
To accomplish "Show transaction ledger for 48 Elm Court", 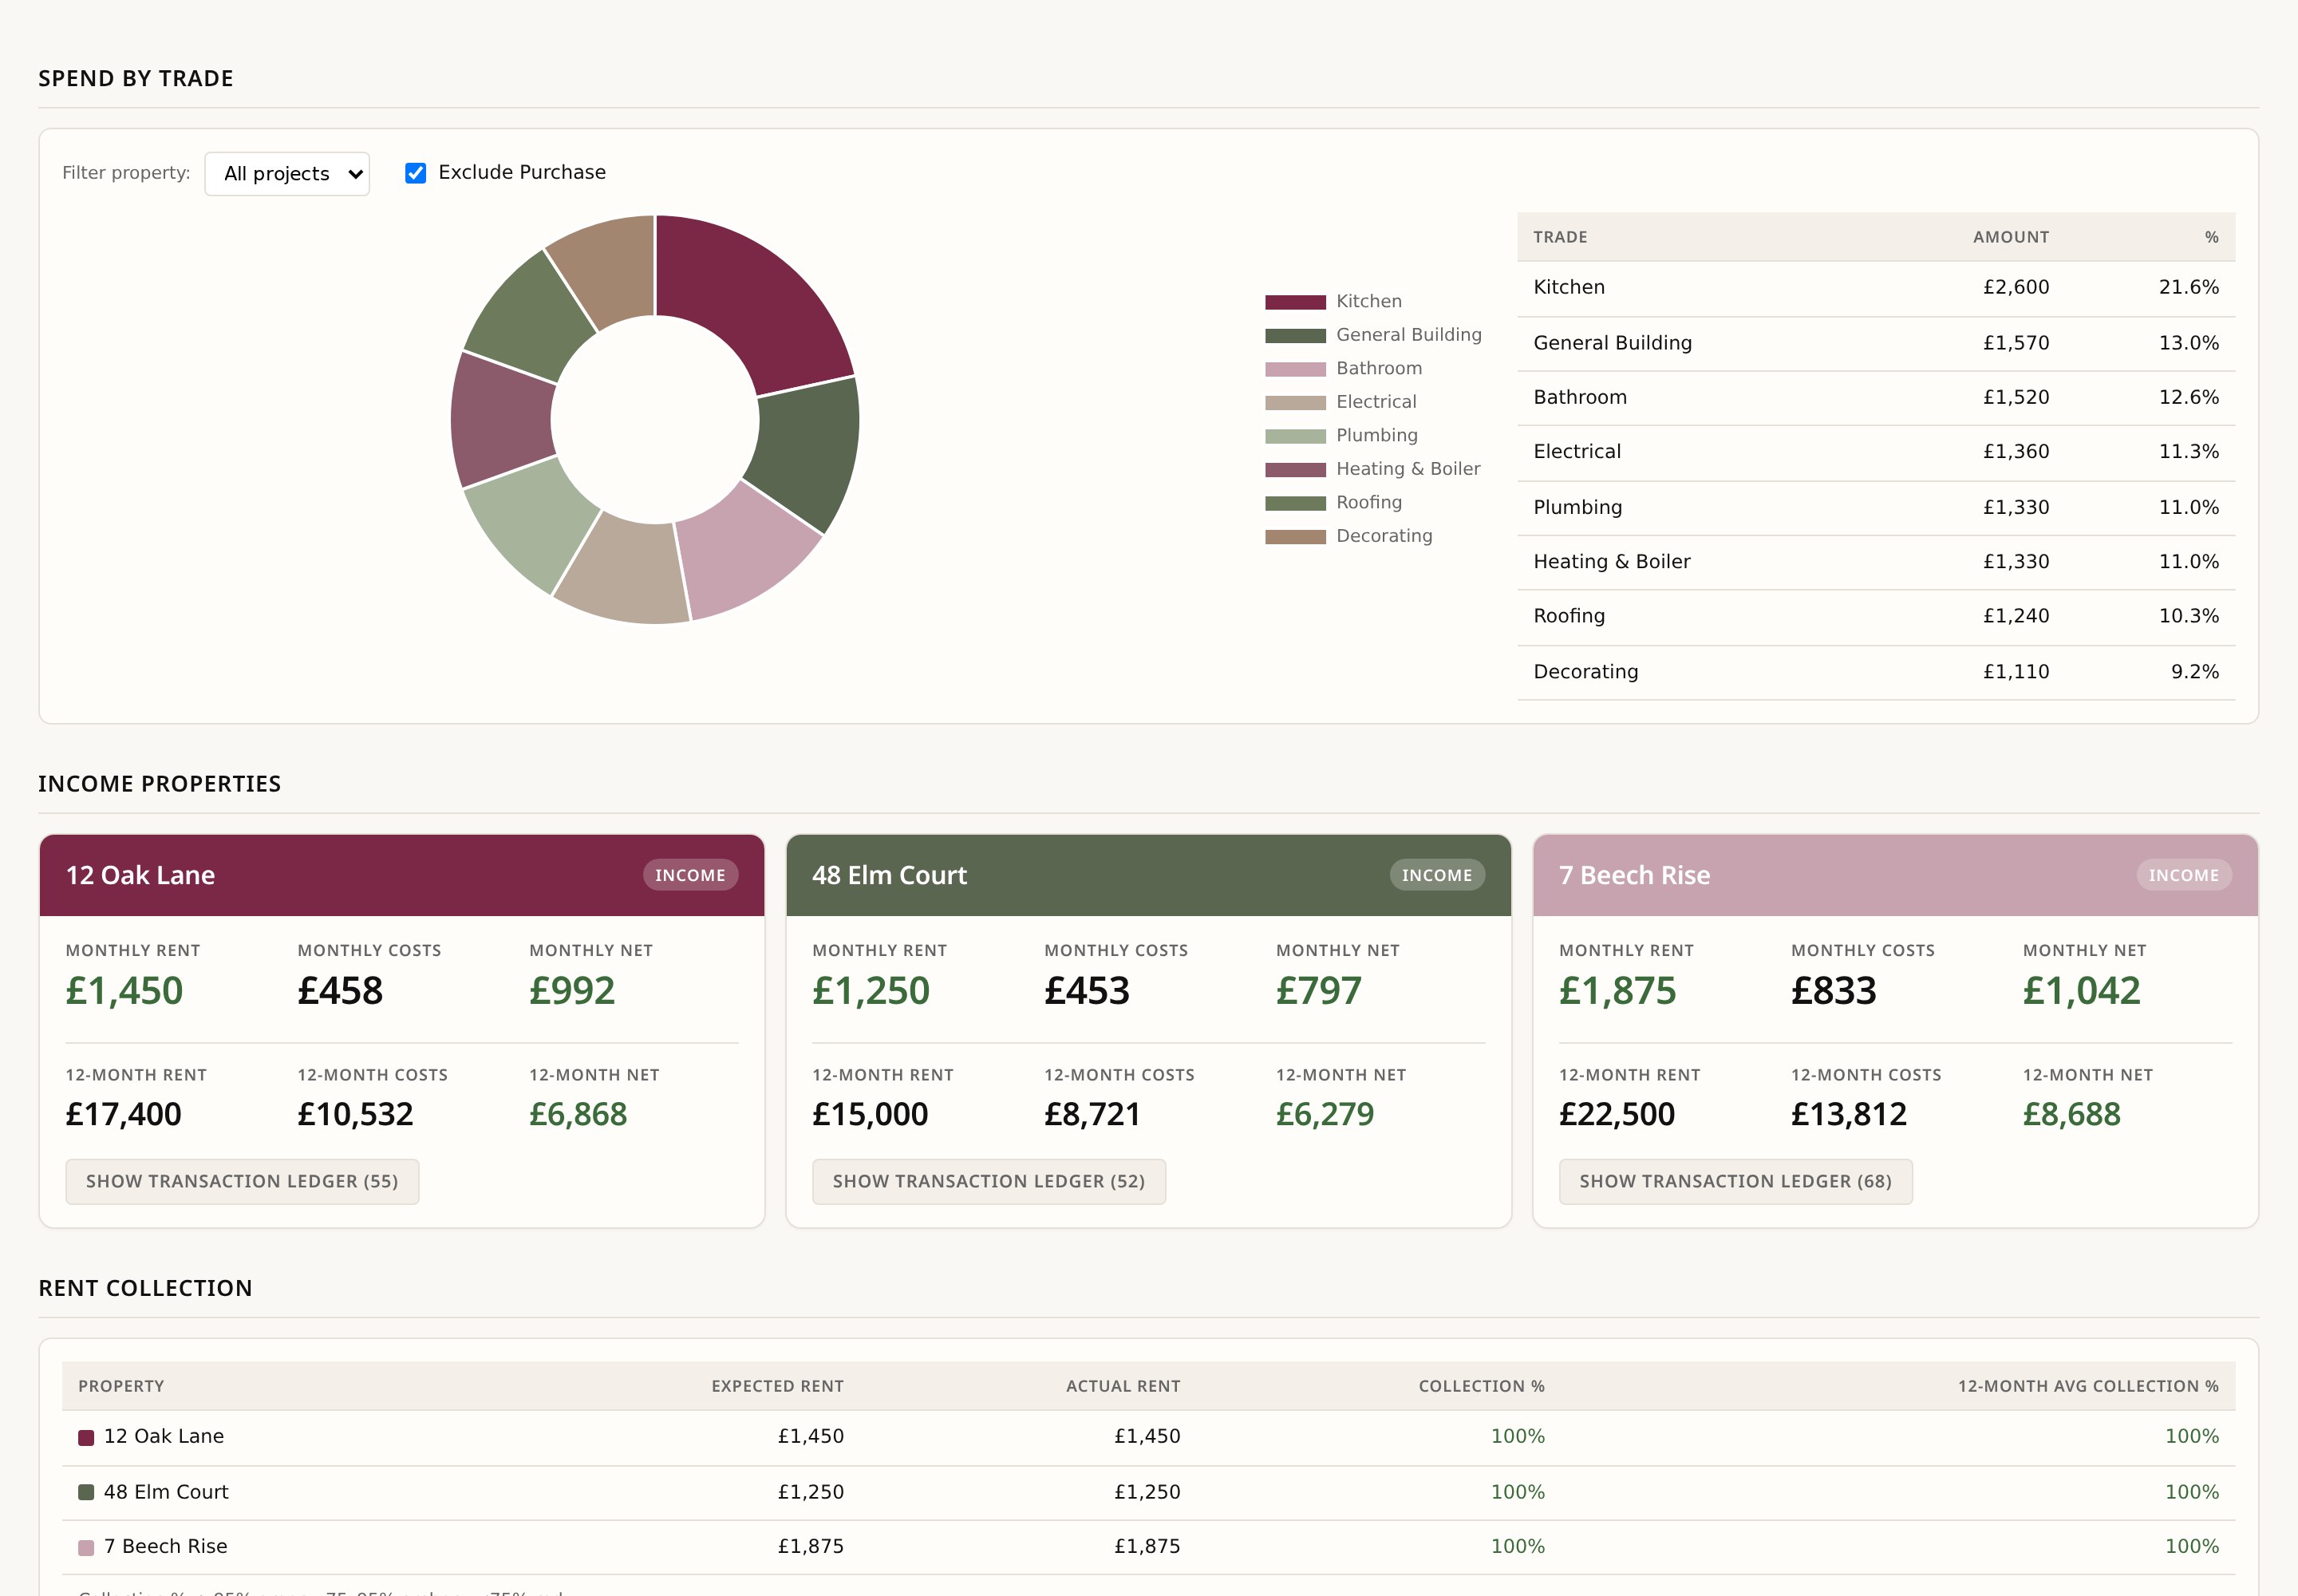I will pyautogui.click(x=989, y=1181).
